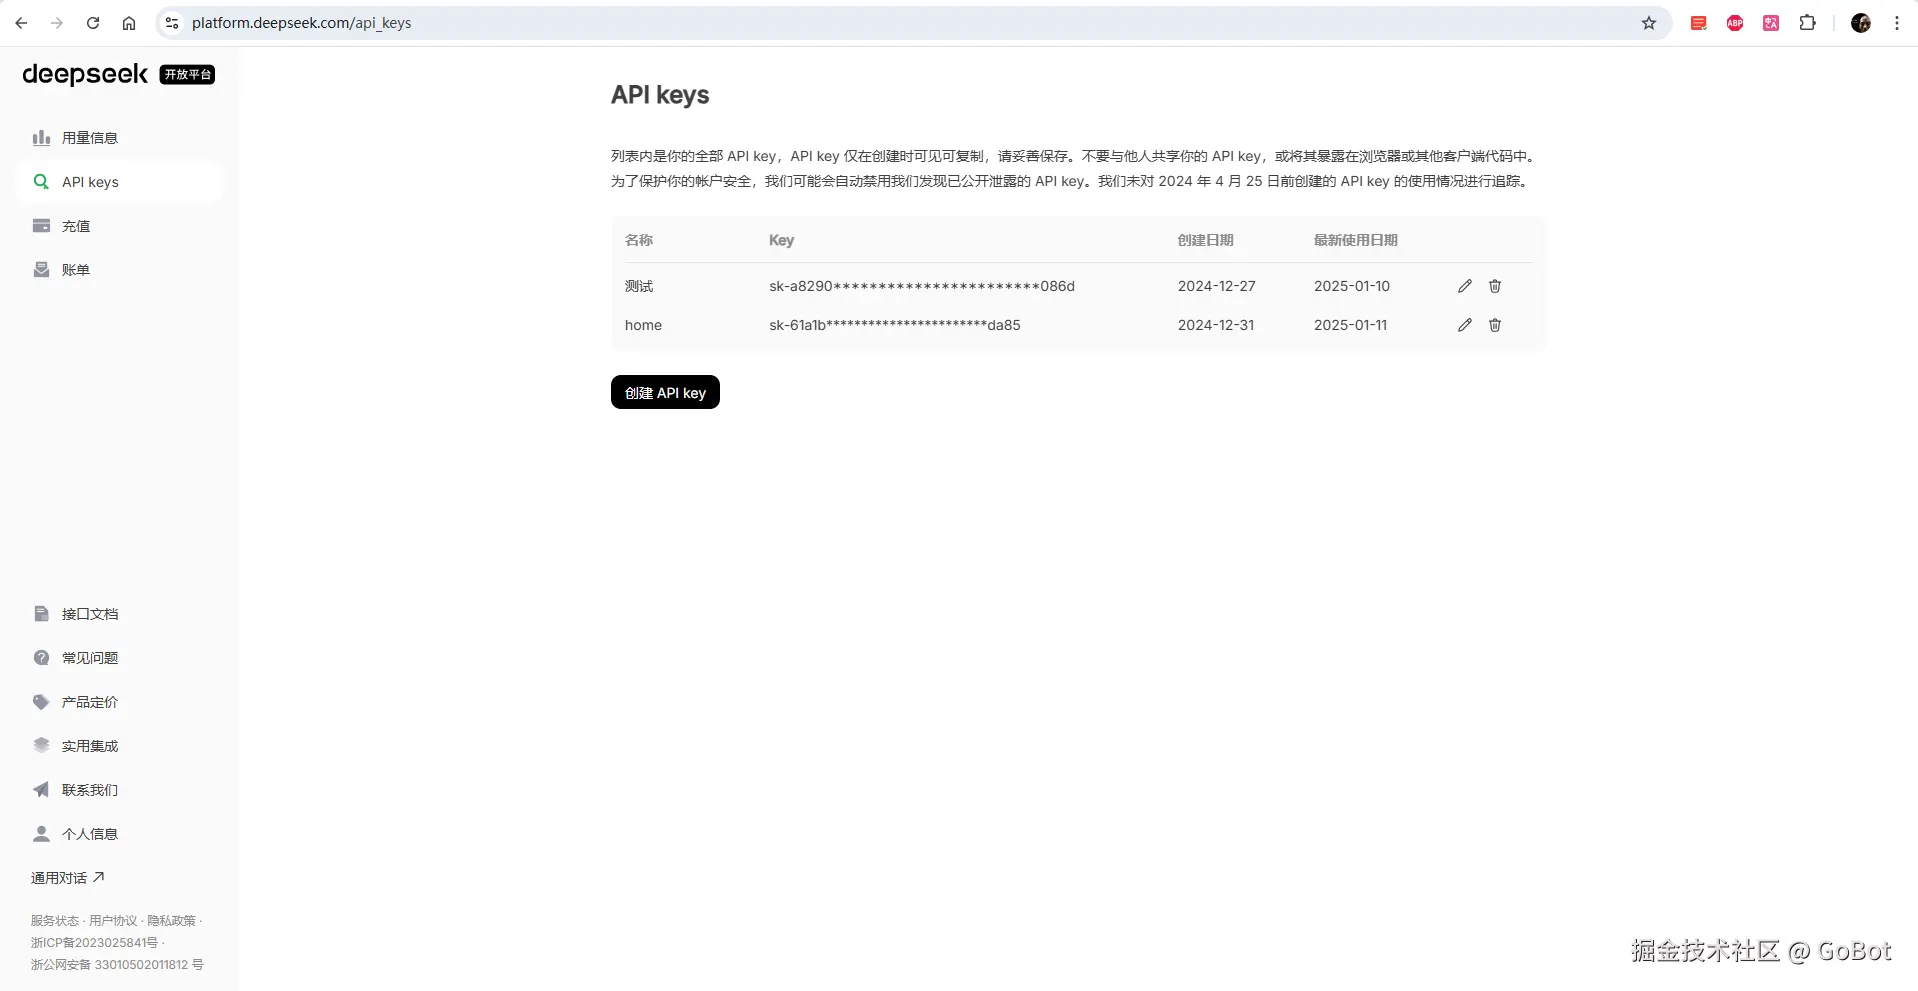The width and height of the screenshot is (1918, 991).
Task: Open the 用户协议 footer link
Action: pos(113,921)
